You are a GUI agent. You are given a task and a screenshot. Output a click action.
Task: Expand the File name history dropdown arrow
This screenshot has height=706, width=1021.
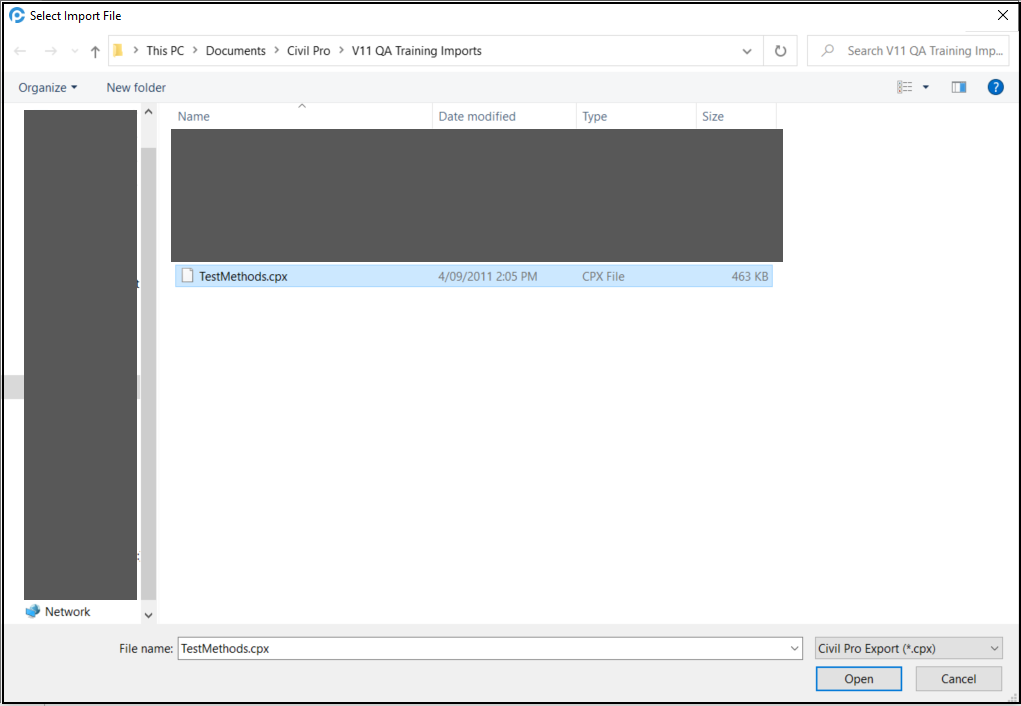coord(794,648)
